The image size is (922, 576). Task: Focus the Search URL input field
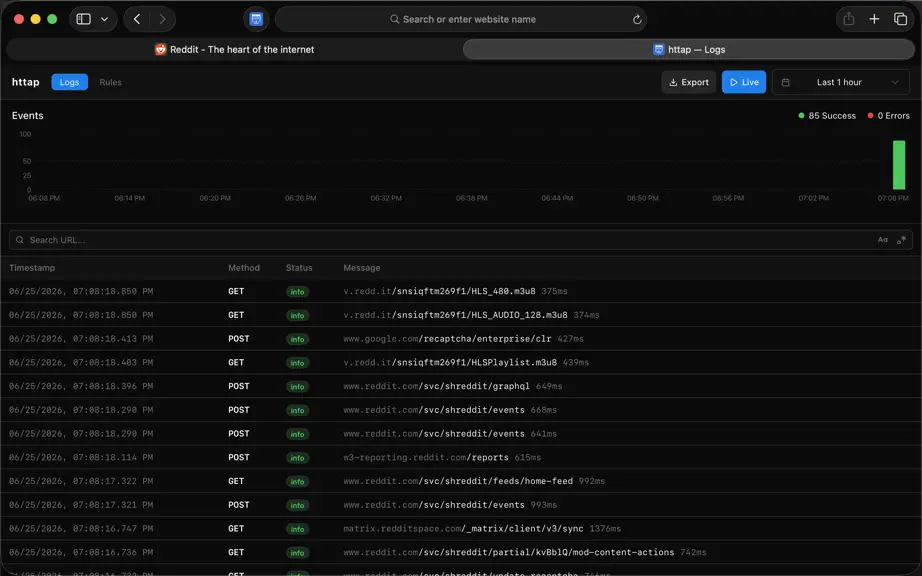click(x=460, y=240)
